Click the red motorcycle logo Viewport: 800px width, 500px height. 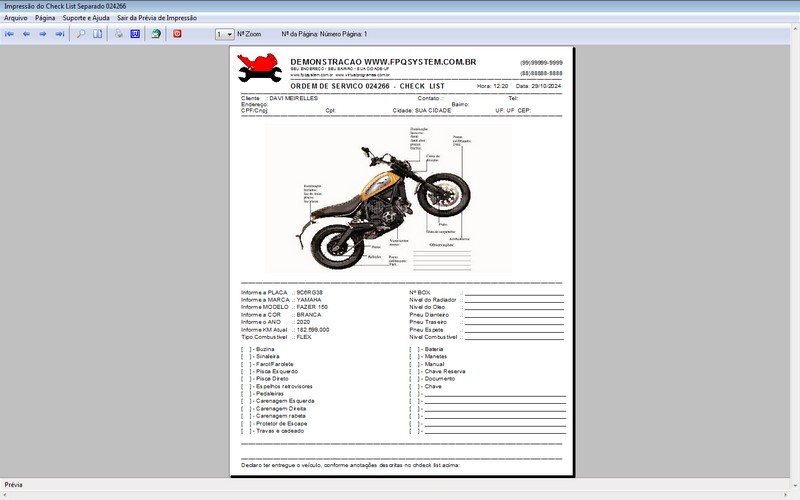pyautogui.click(x=259, y=68)
